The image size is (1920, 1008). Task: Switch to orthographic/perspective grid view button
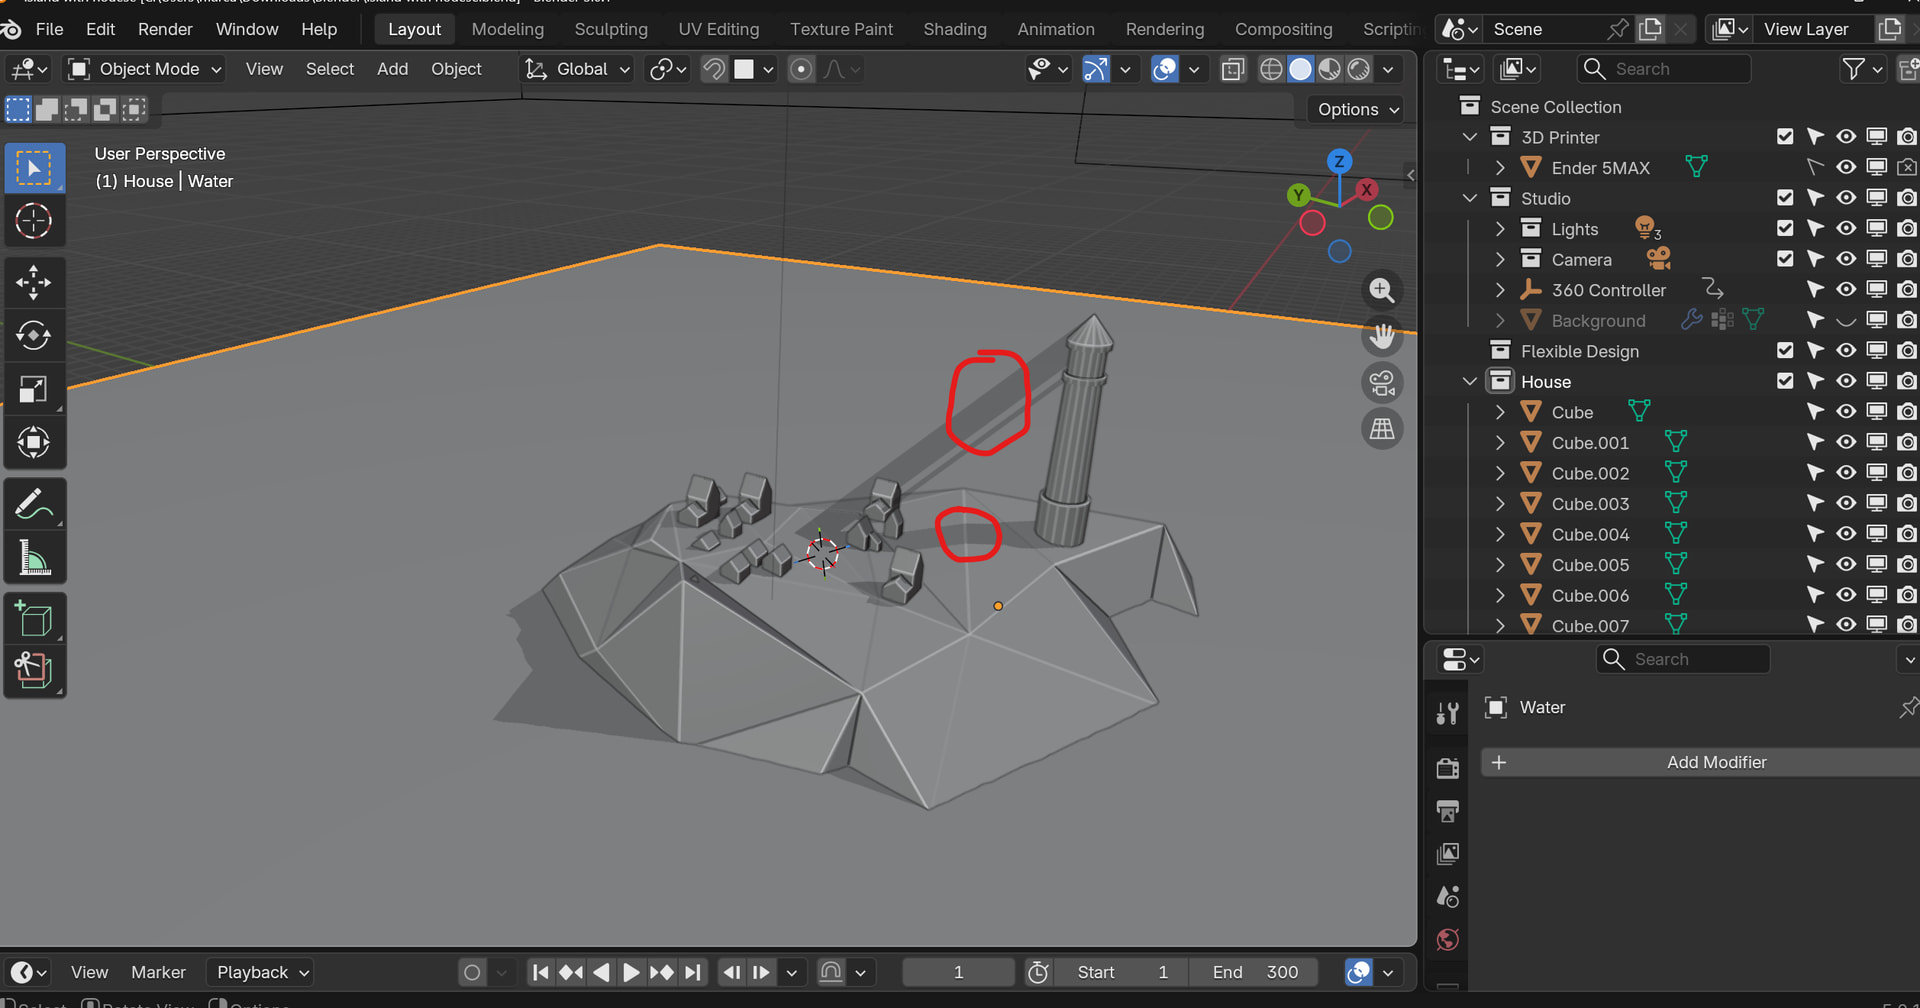1382,429
